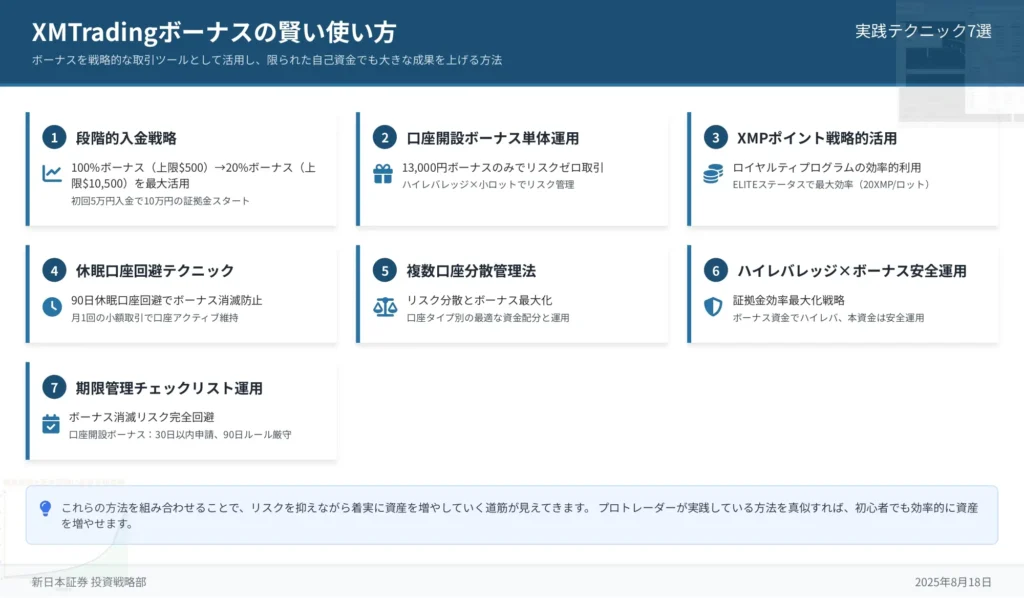1024x598 pixels.
Task: Click the line '口座タイプ別の最適な資金配分と運用'
Action: [x=488, y=318]
